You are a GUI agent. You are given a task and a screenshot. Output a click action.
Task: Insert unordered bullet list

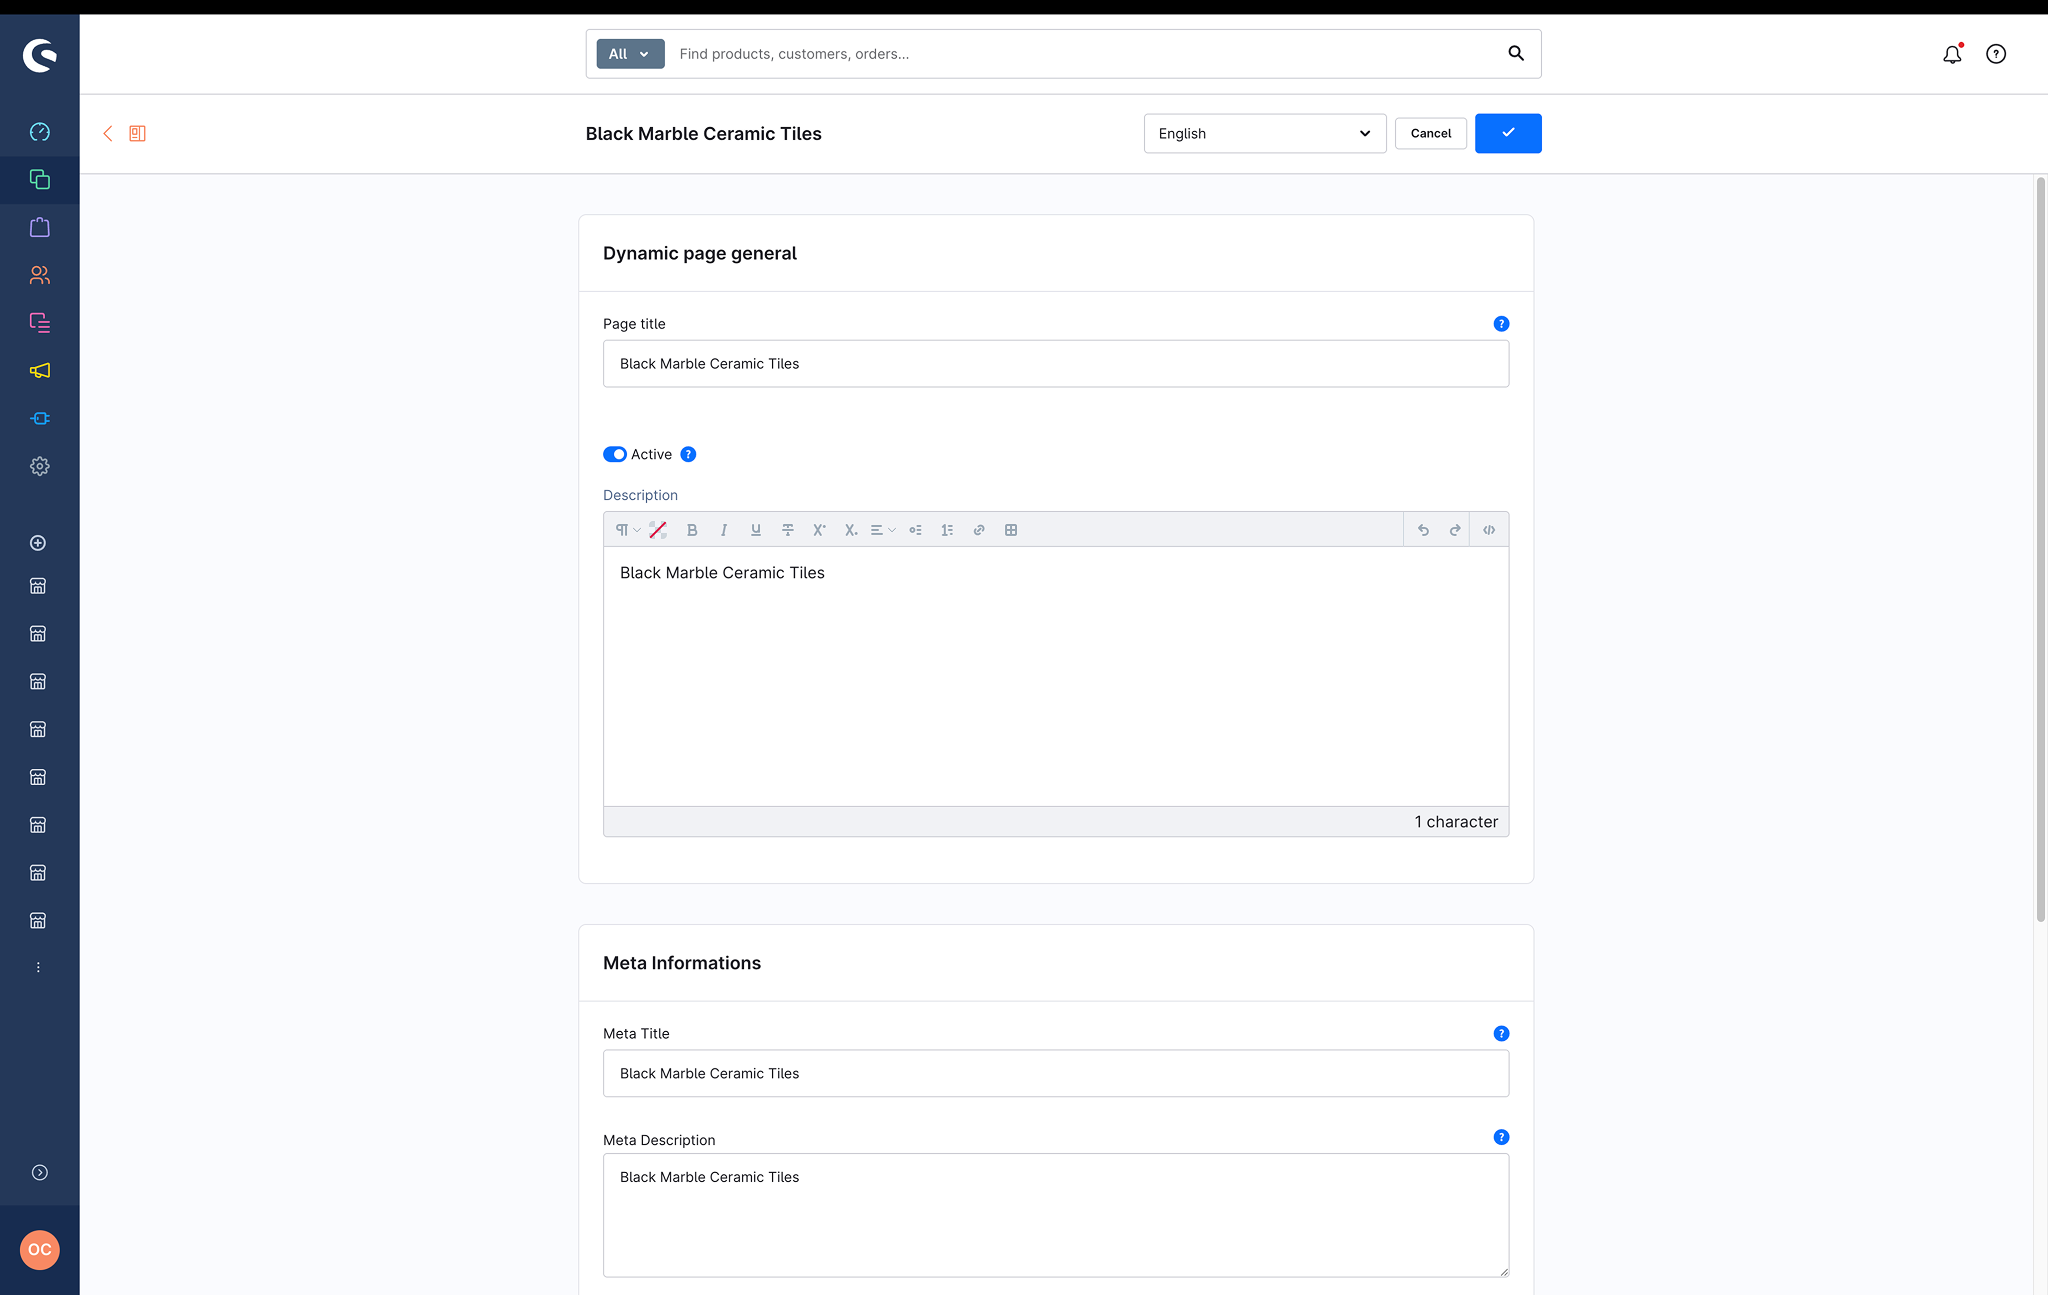click(x=915, y=530)
